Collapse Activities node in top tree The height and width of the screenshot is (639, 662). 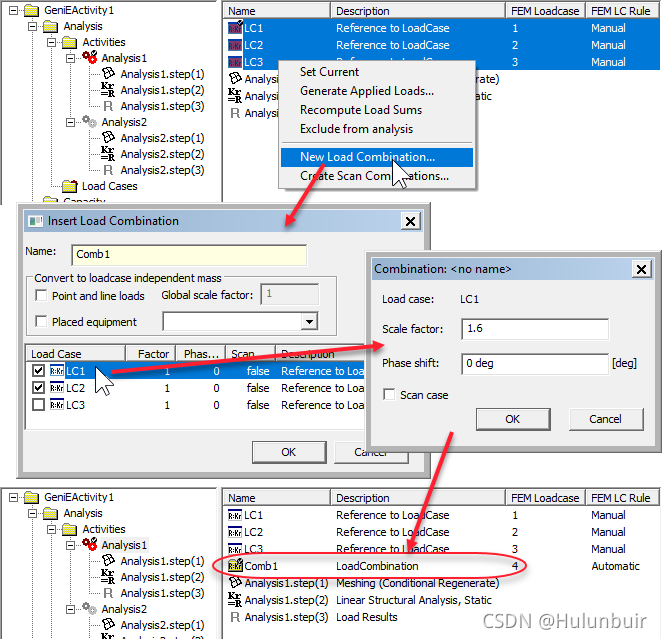52,42
